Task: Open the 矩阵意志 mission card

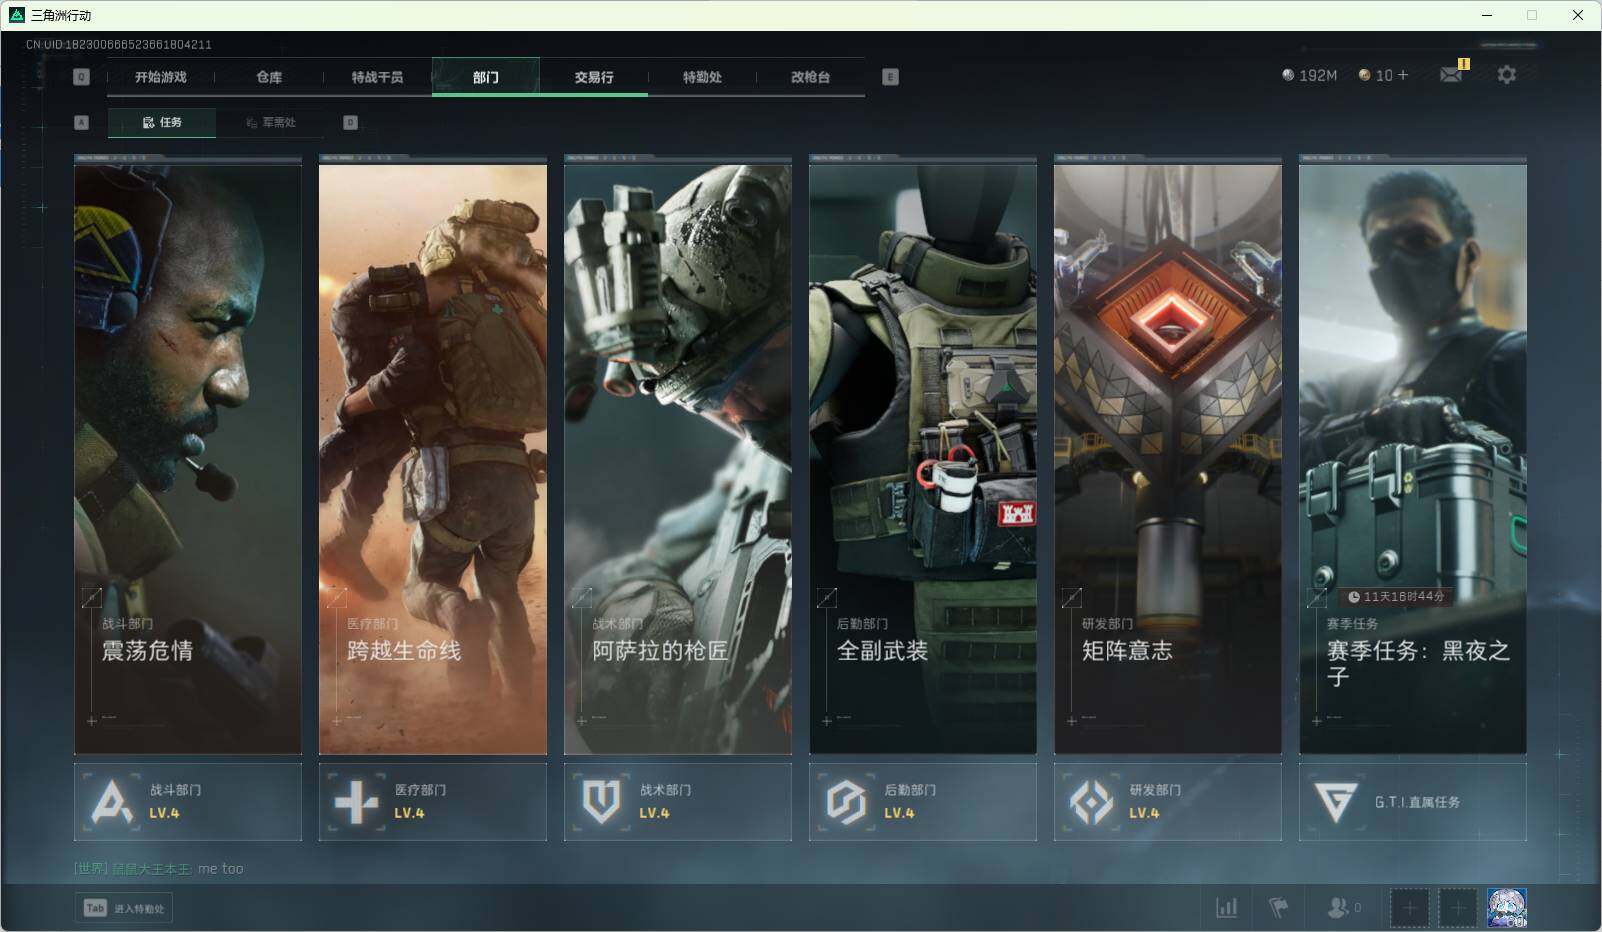Action: pyautogui.click(x=1168, y=455)
